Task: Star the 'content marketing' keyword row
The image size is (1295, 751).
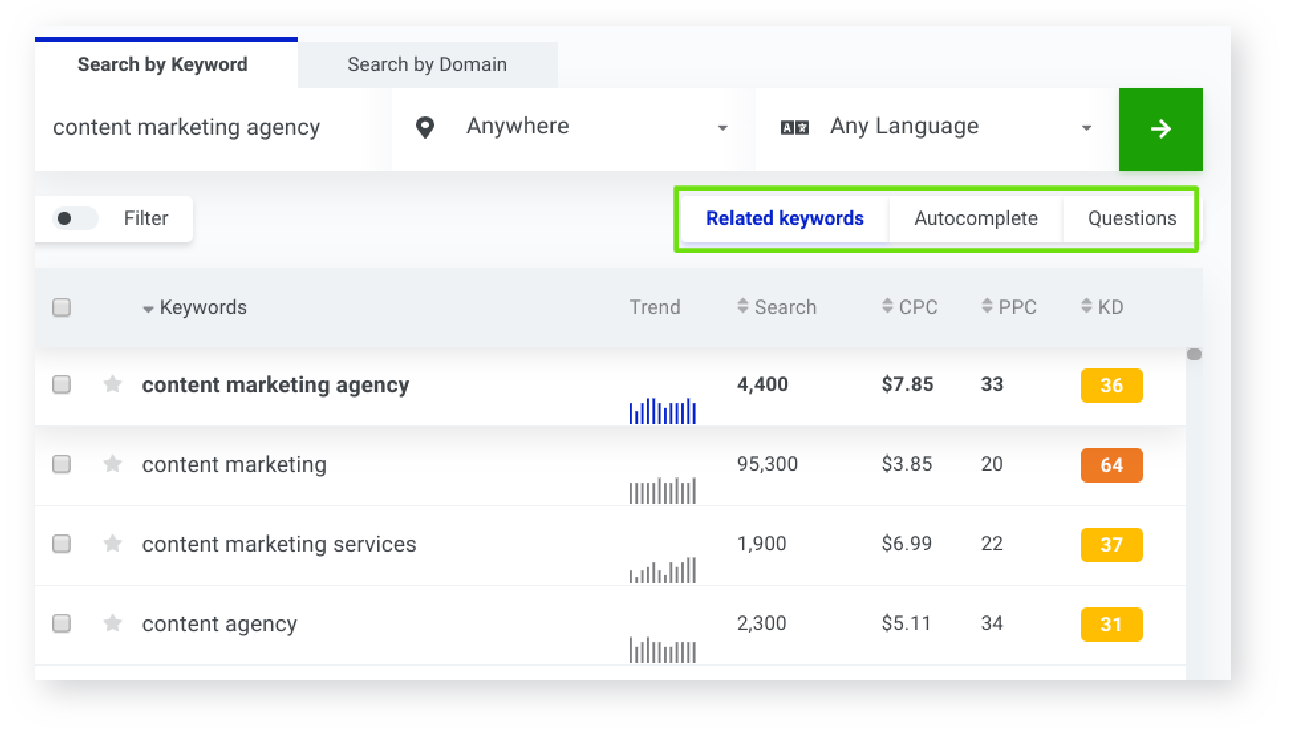Action: [113, 464]
